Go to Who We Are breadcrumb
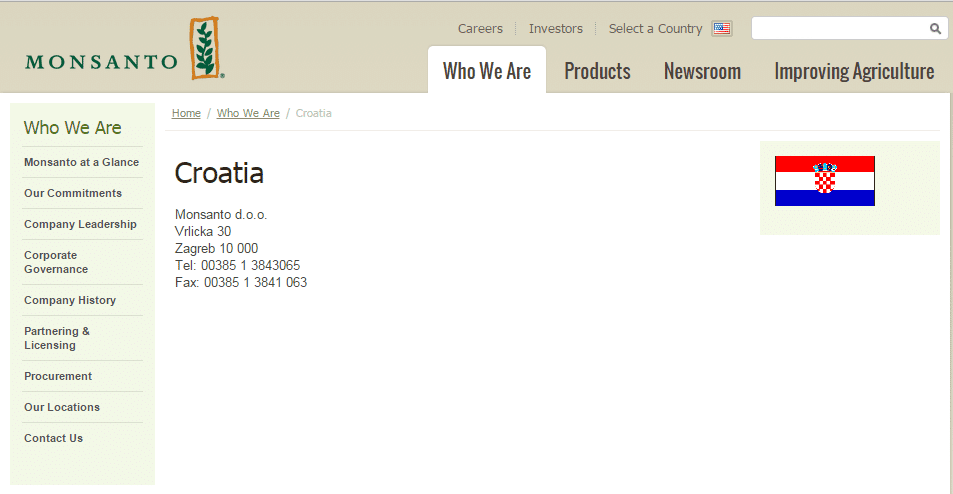Viewport: 953px width, 494px height. click(248, 113)
